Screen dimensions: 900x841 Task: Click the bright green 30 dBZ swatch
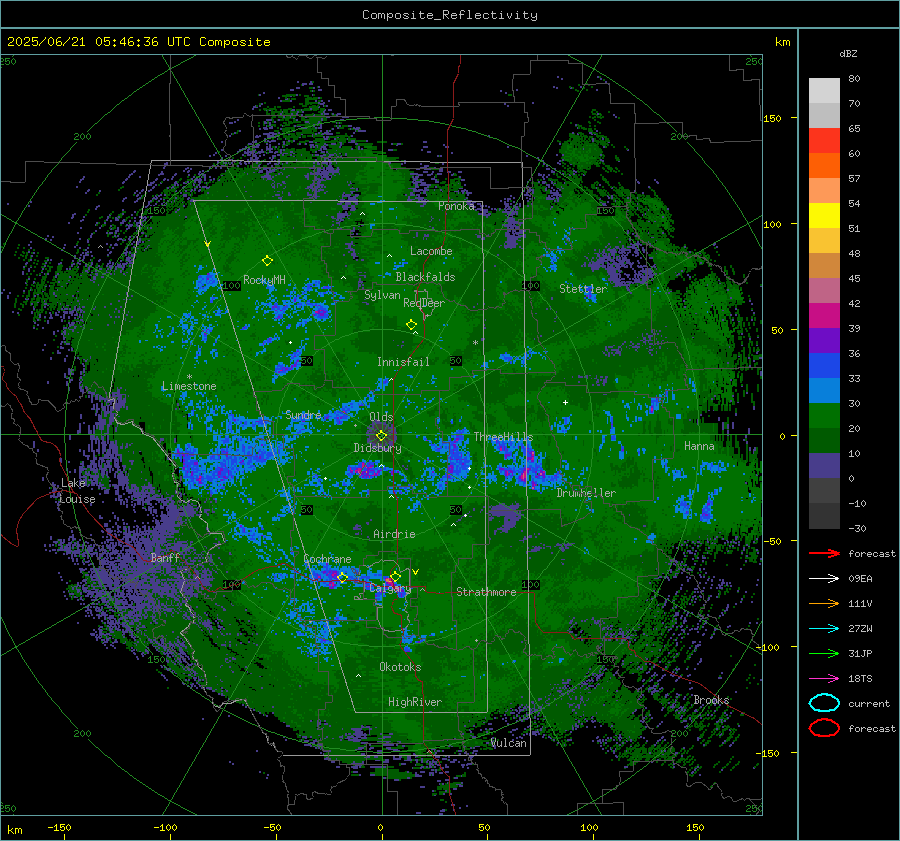tap(824, 415)
